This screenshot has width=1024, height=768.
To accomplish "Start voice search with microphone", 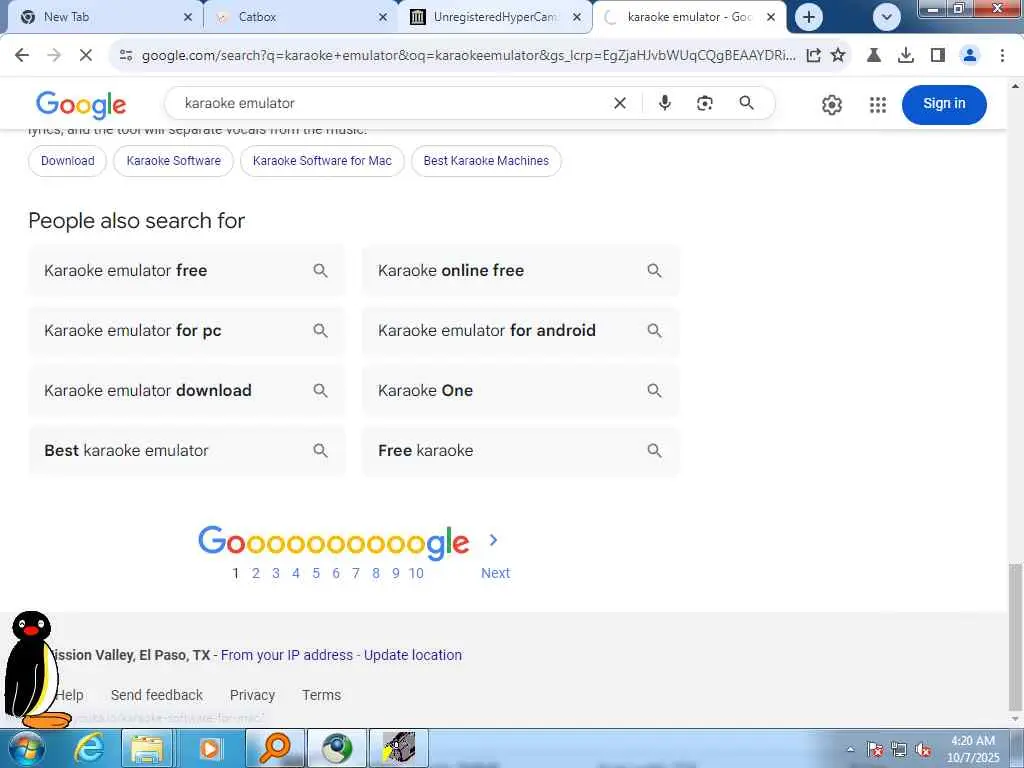I will tap(665, 103).
